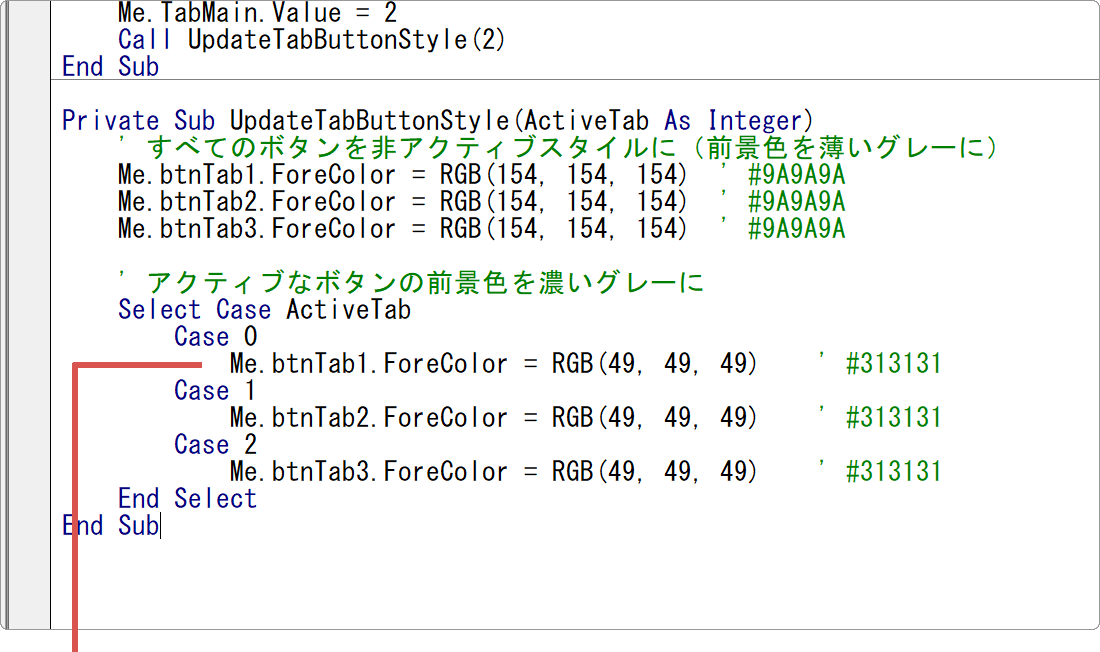Click the #9A9A9A comment on the btnTab1 line
1100x652 pixels.
(x=795, y=175)
